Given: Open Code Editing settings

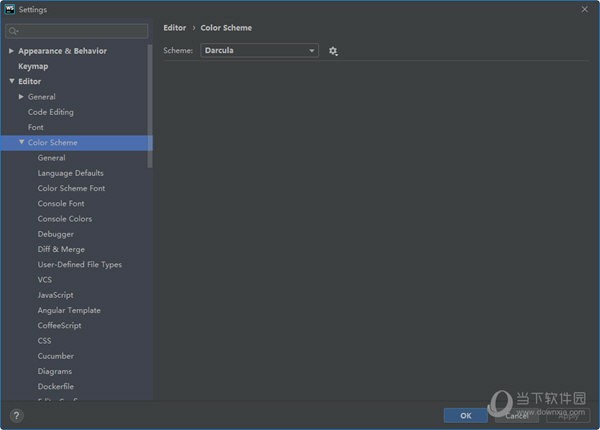Looking at the screenshot, I should click(x=51, y=112).
